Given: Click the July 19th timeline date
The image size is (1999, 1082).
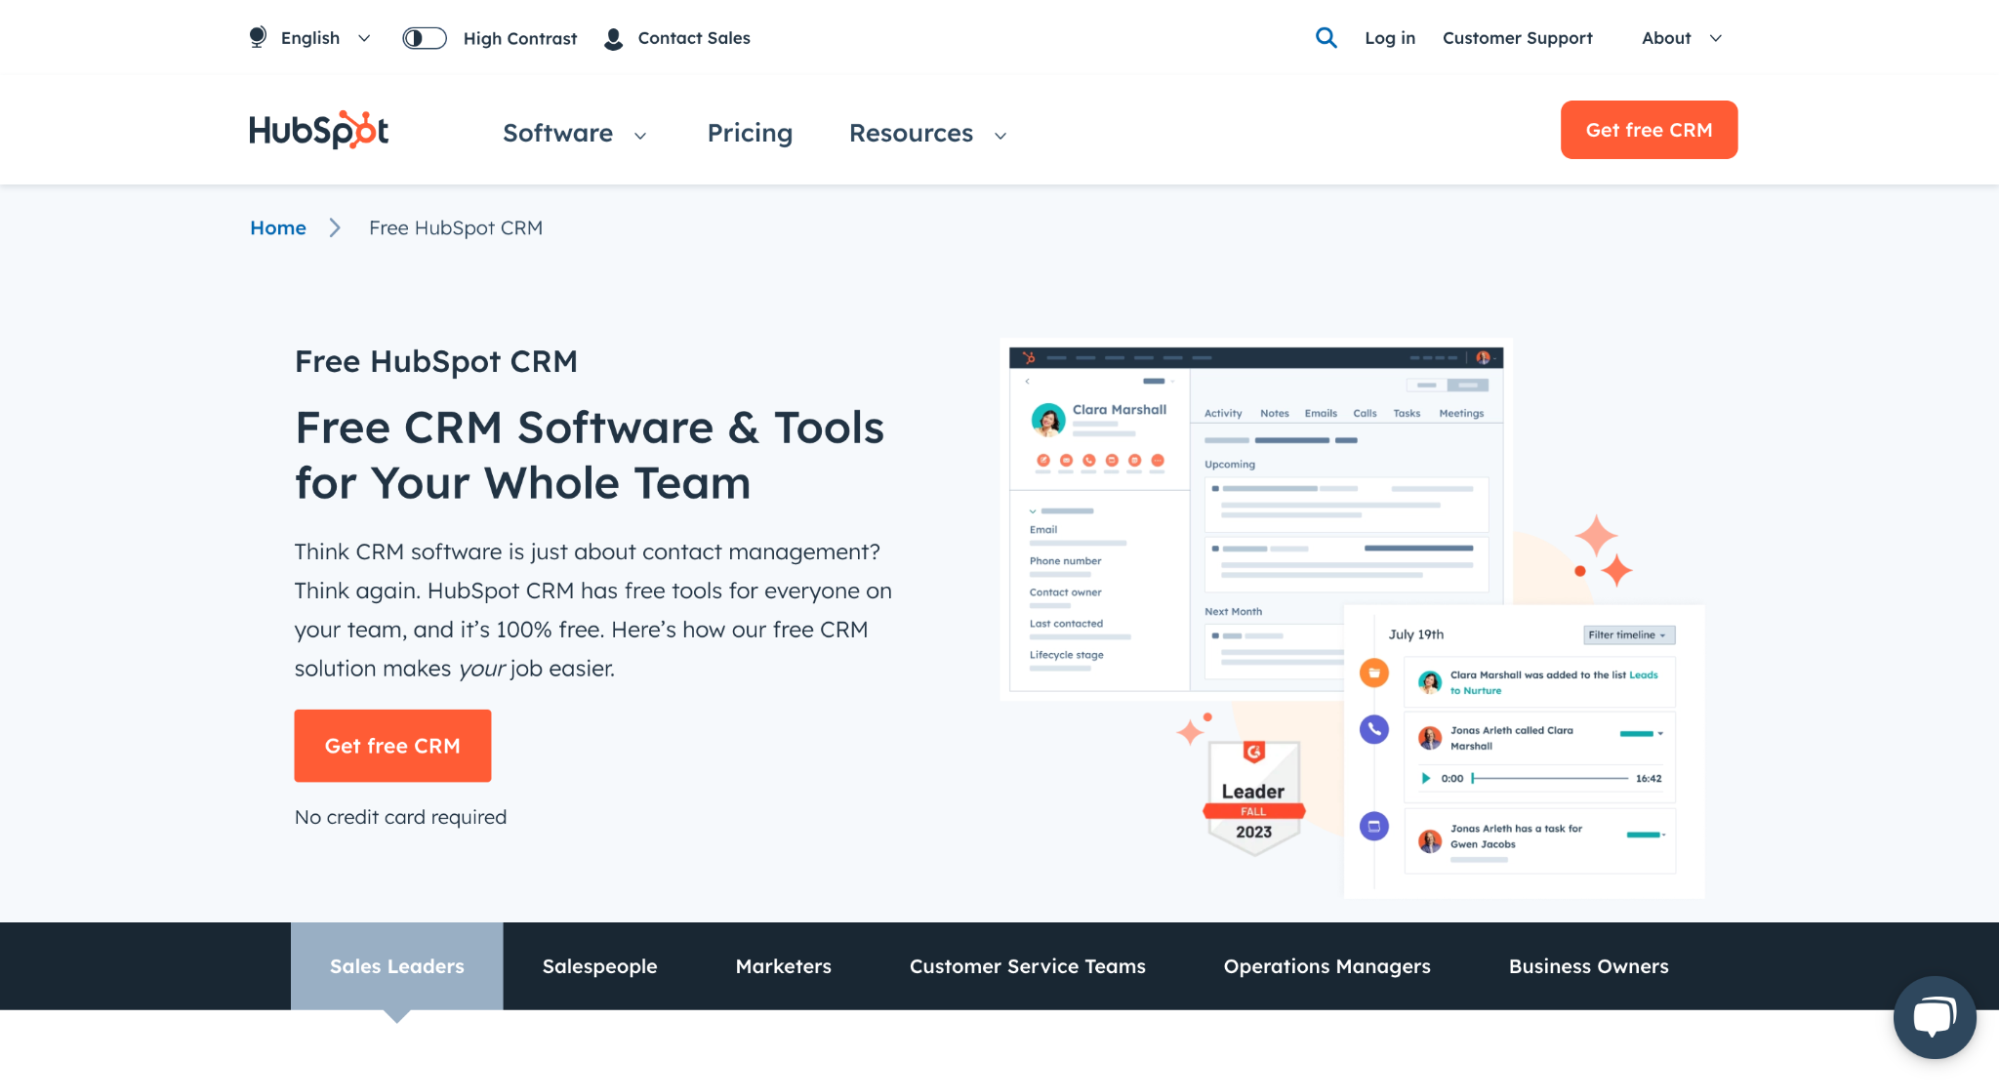Looking at the screenshot, I should click(x=1416, y=634).
